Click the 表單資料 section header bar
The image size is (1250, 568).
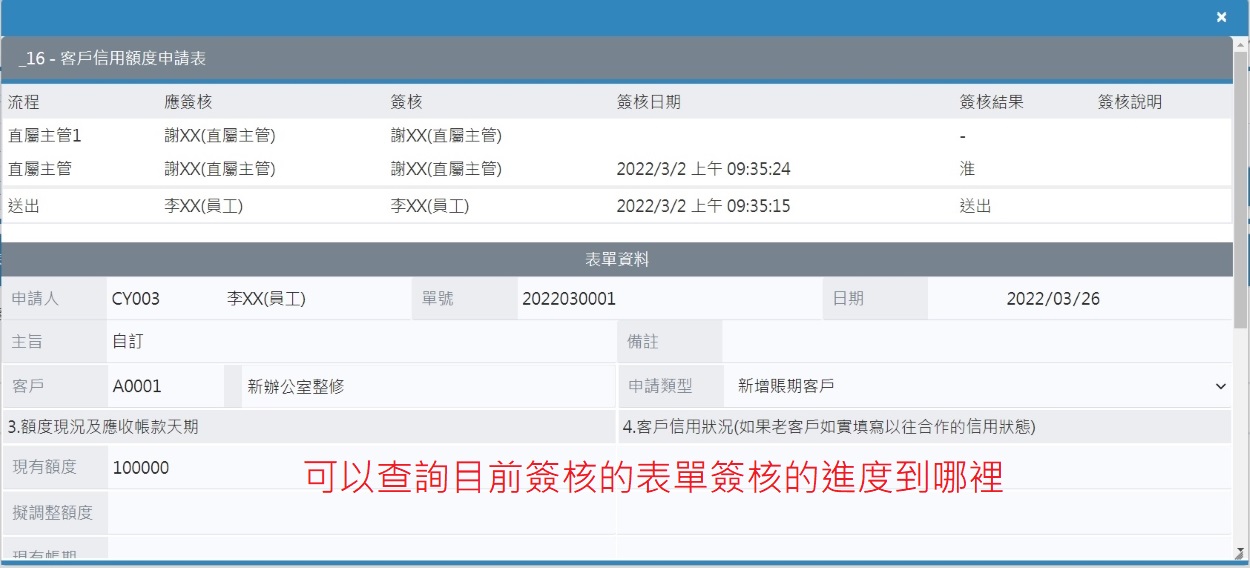[616, 260]
